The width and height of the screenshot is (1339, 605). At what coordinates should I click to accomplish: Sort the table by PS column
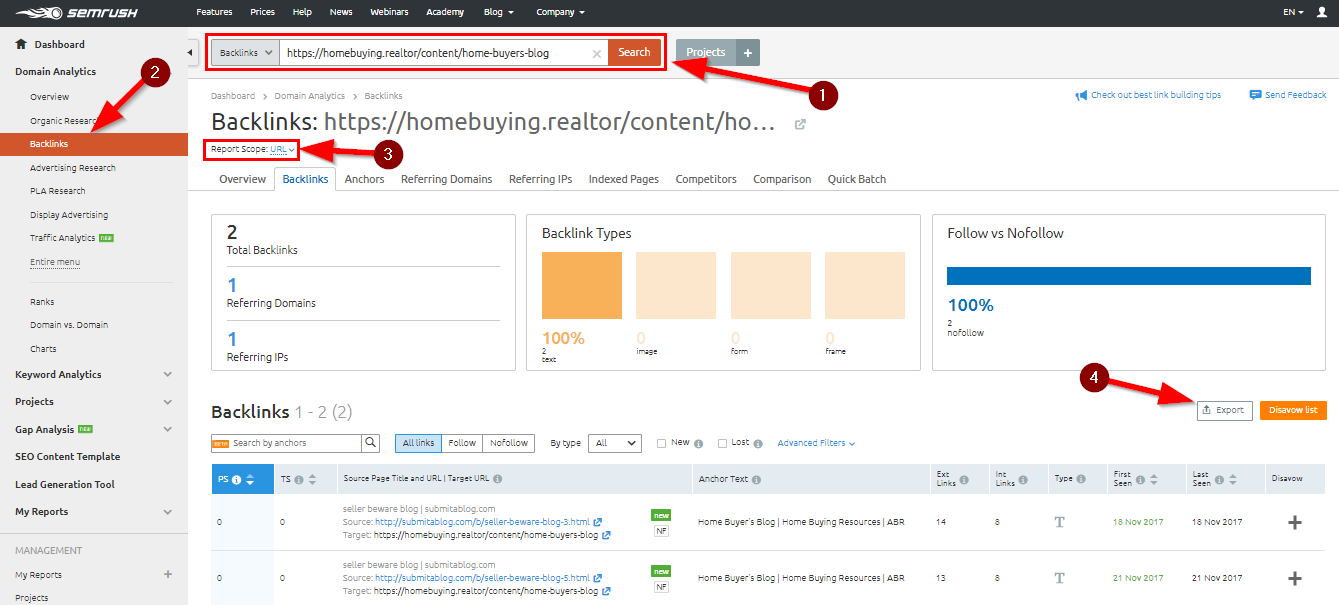250,480
